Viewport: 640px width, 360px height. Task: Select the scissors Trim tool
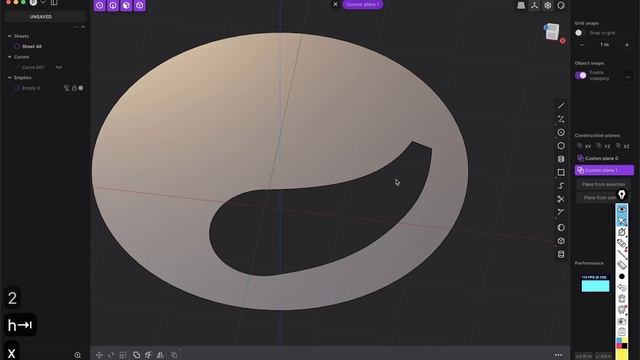click(x=561, y=199)
